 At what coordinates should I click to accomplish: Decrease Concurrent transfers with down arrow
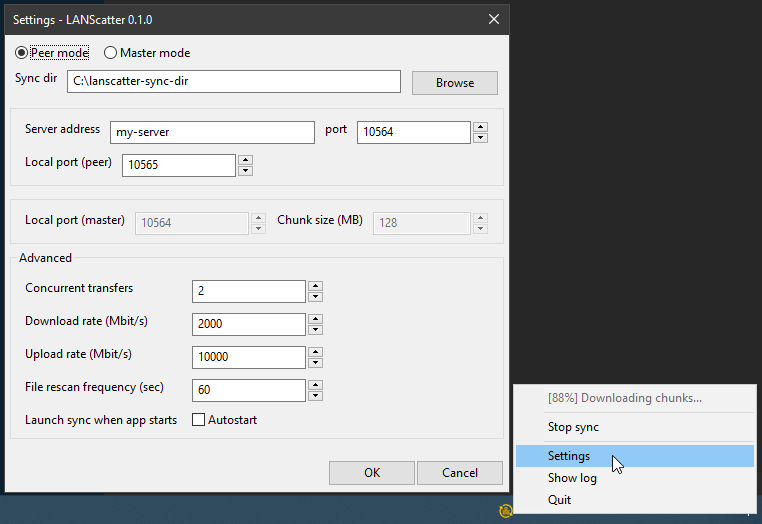[315, 297]
